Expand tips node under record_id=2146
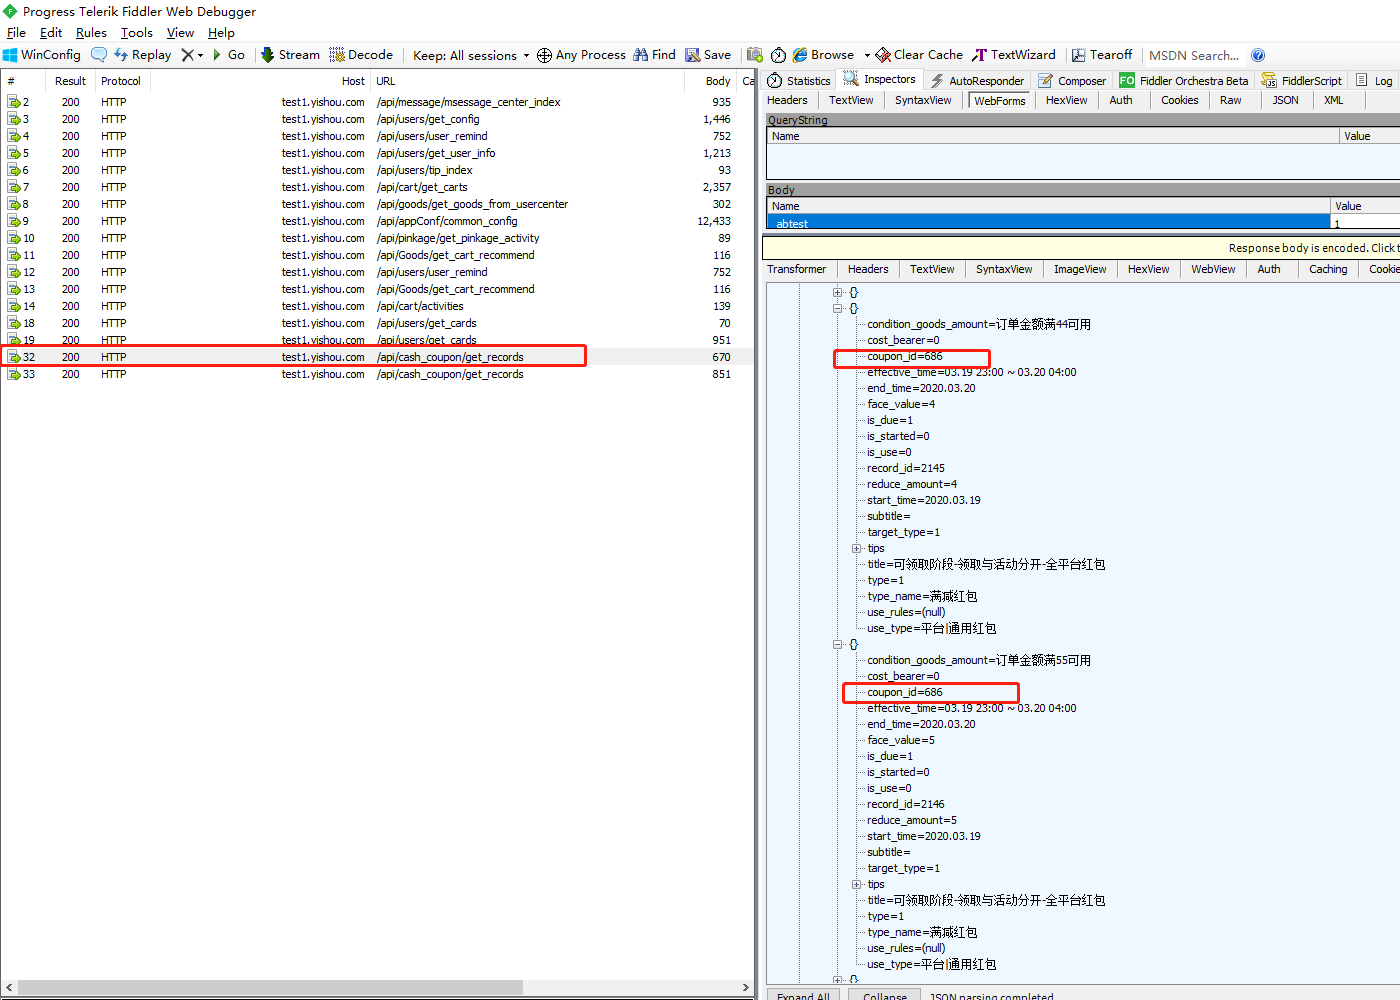The height and width of the screenshot is (1000, 1400). (x=856, y=884)
